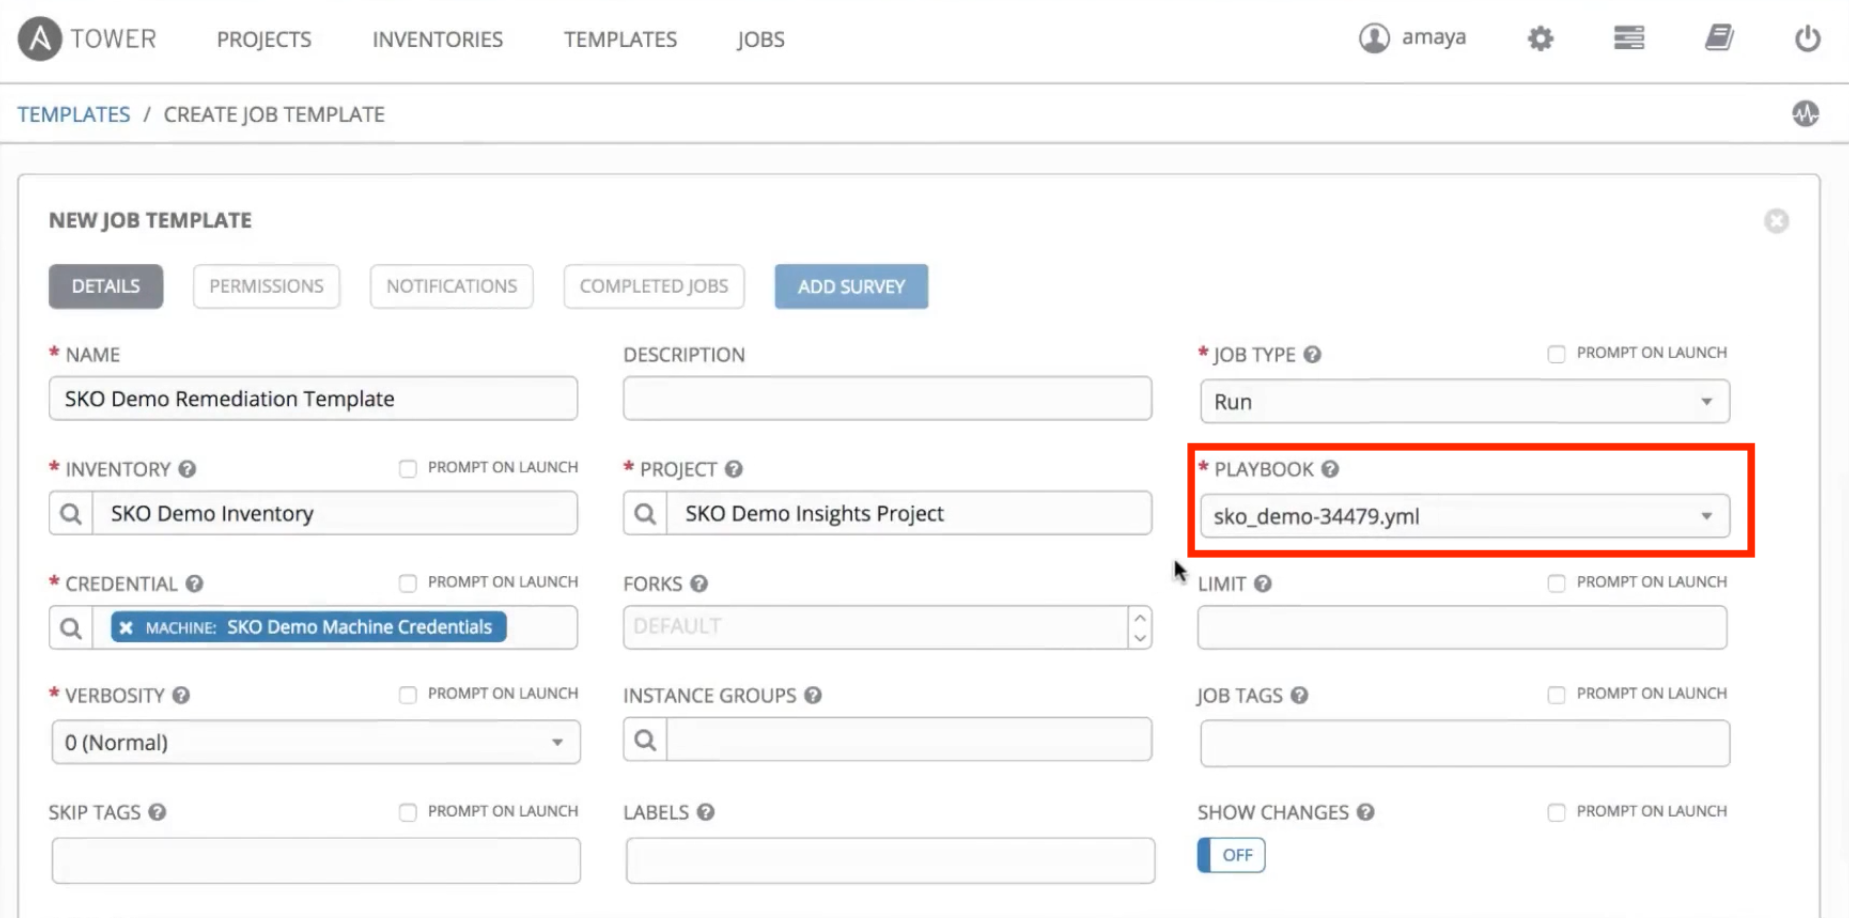Click the power/logout icon
The image size is (1849, 918).
tap(1807, 38)
